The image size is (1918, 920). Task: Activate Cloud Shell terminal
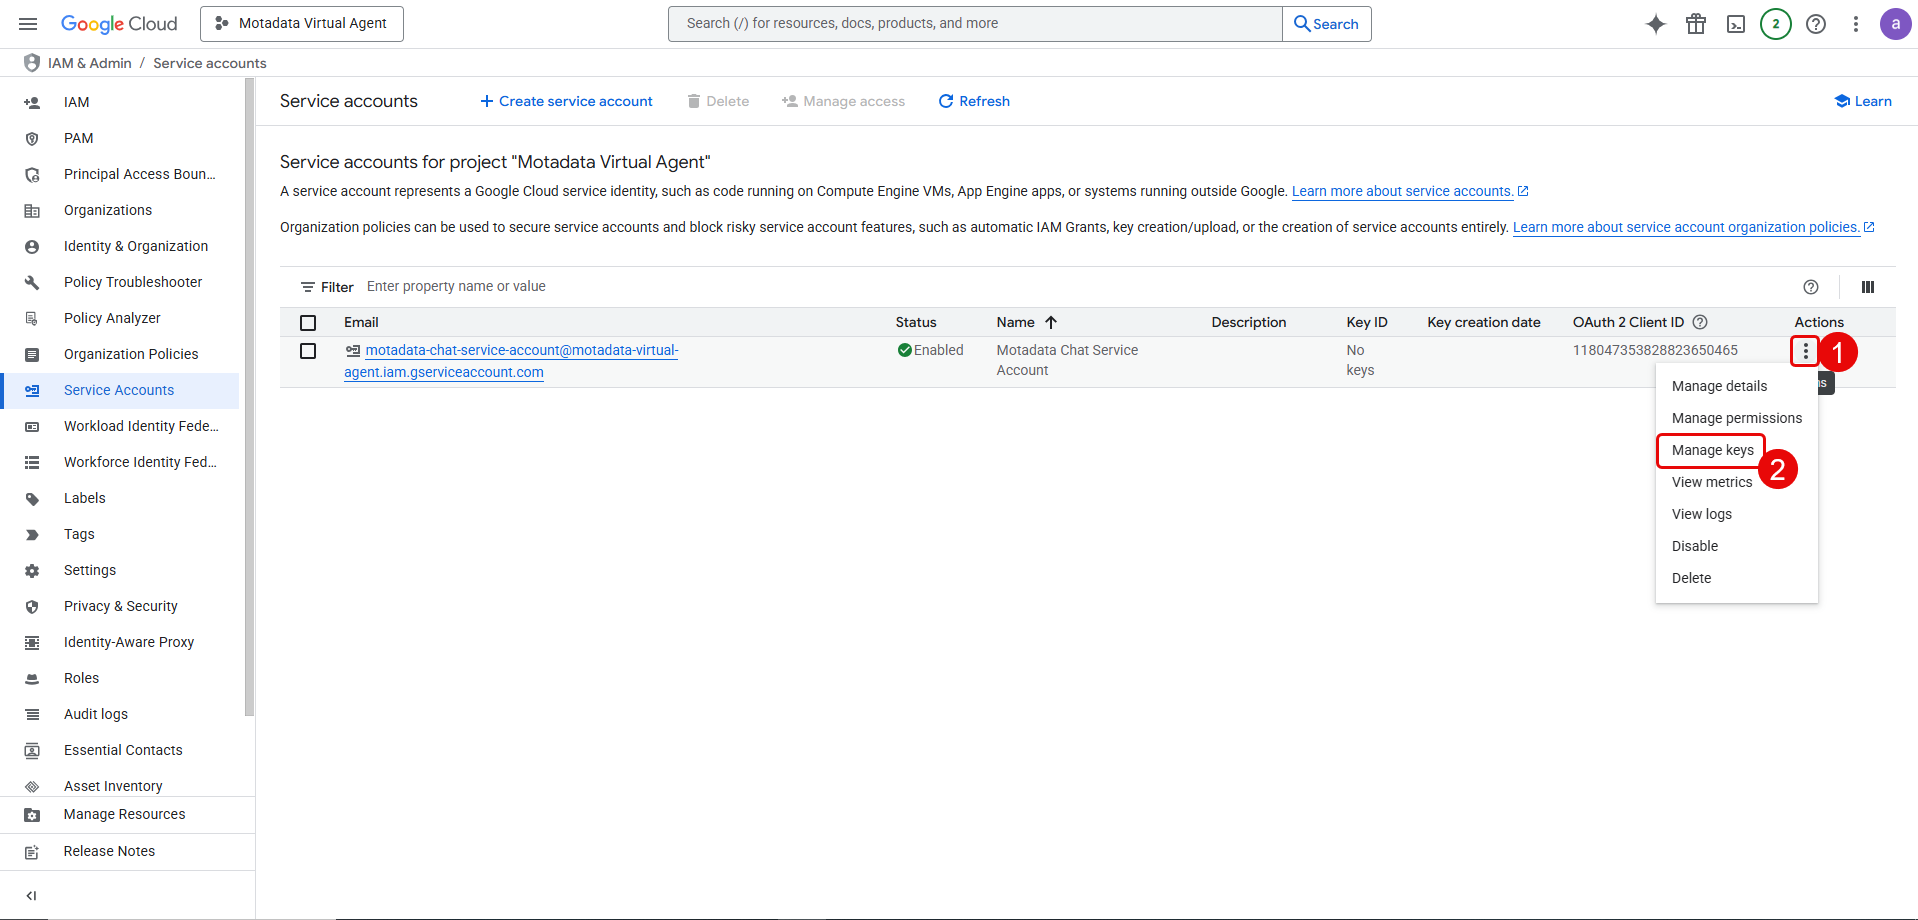point(1735,23)
